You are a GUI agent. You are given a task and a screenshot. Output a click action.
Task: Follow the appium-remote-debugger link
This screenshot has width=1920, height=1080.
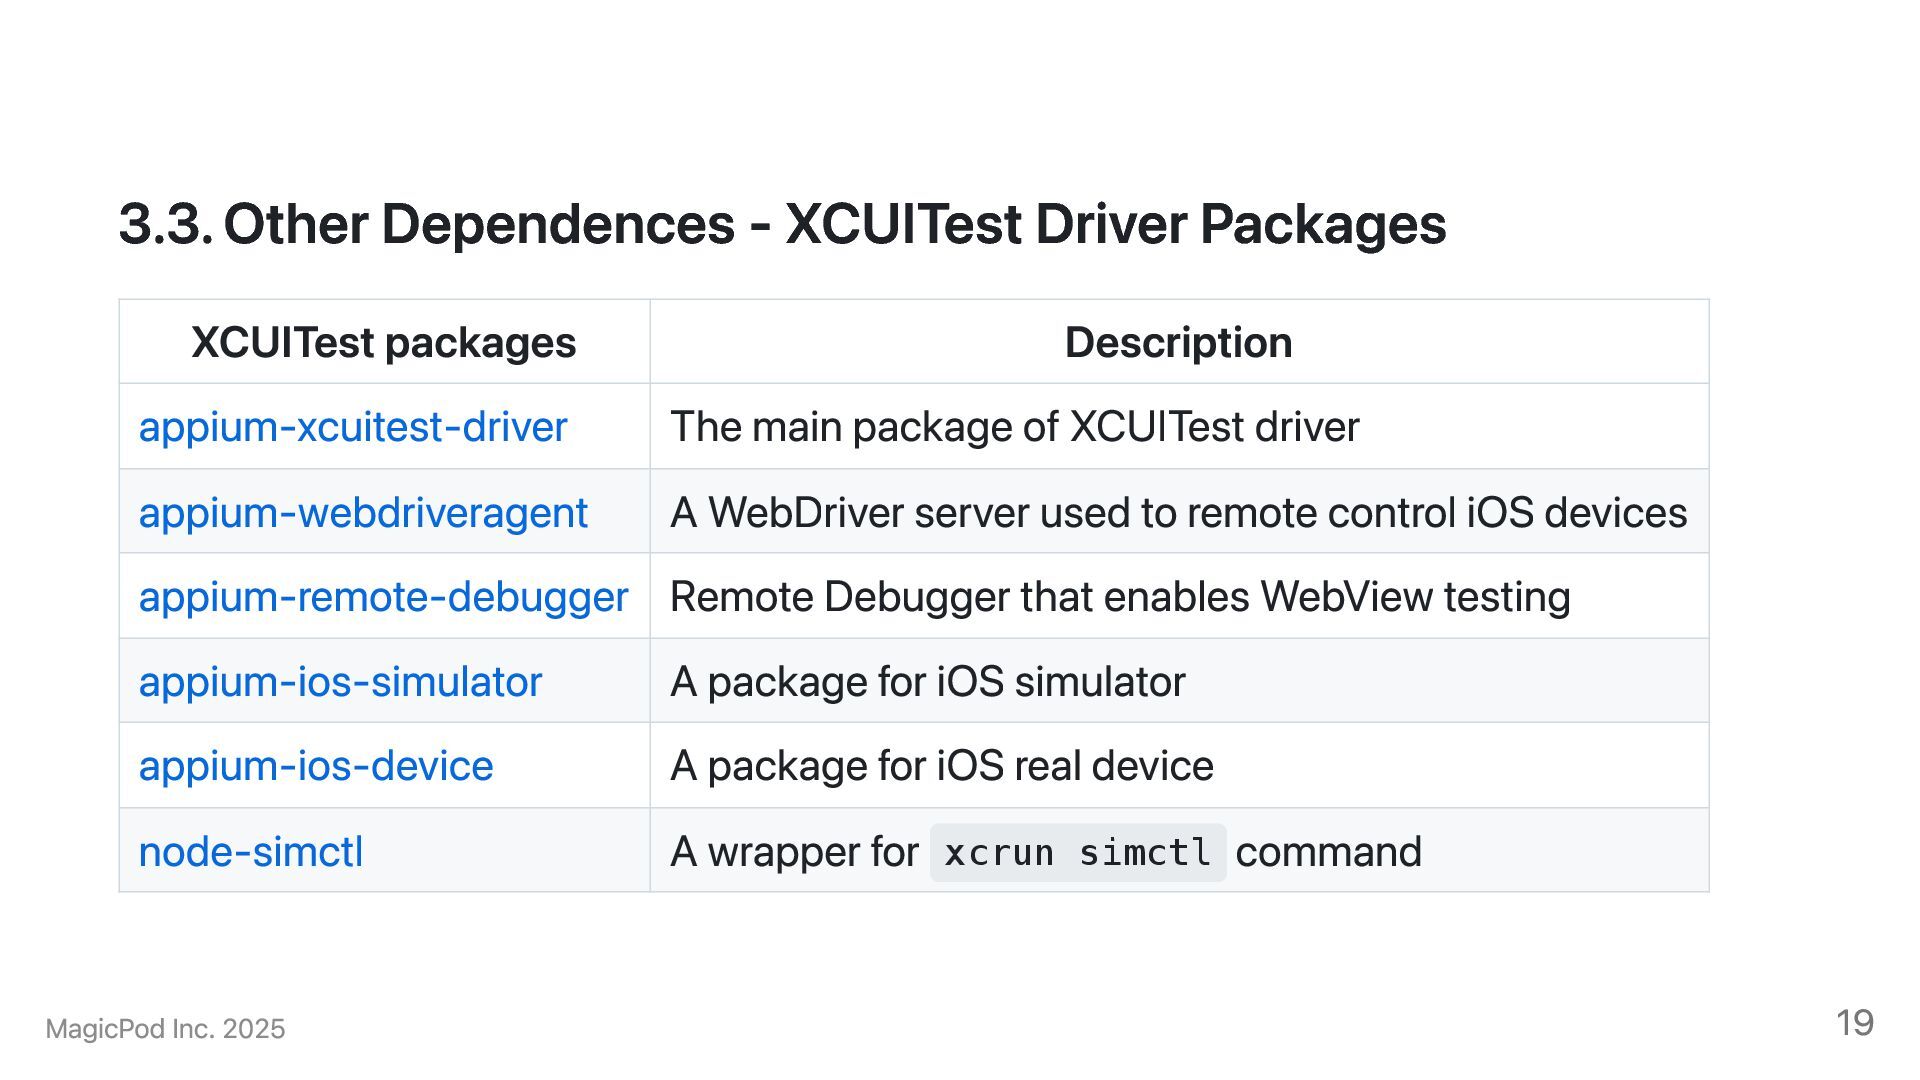[383, 597]
